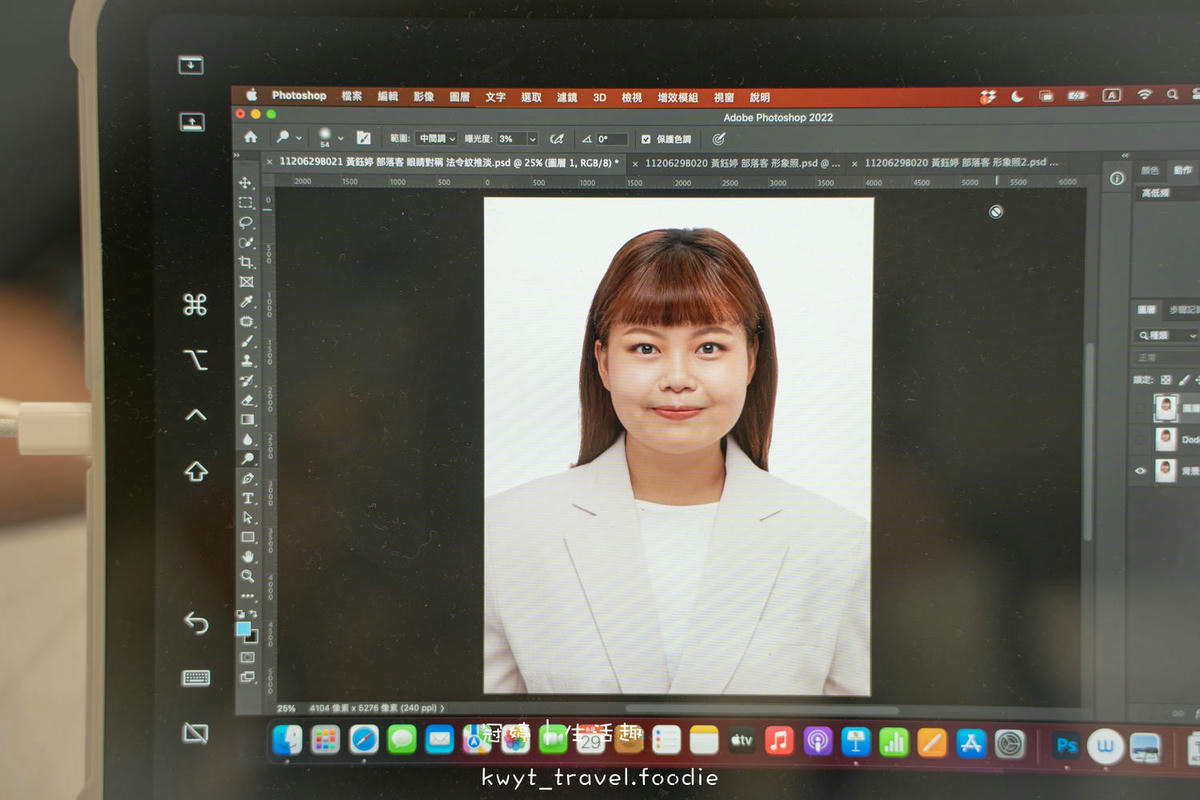
Task: Lock transparent pixels in Layers panel
Action: [x=1165, y=381]
